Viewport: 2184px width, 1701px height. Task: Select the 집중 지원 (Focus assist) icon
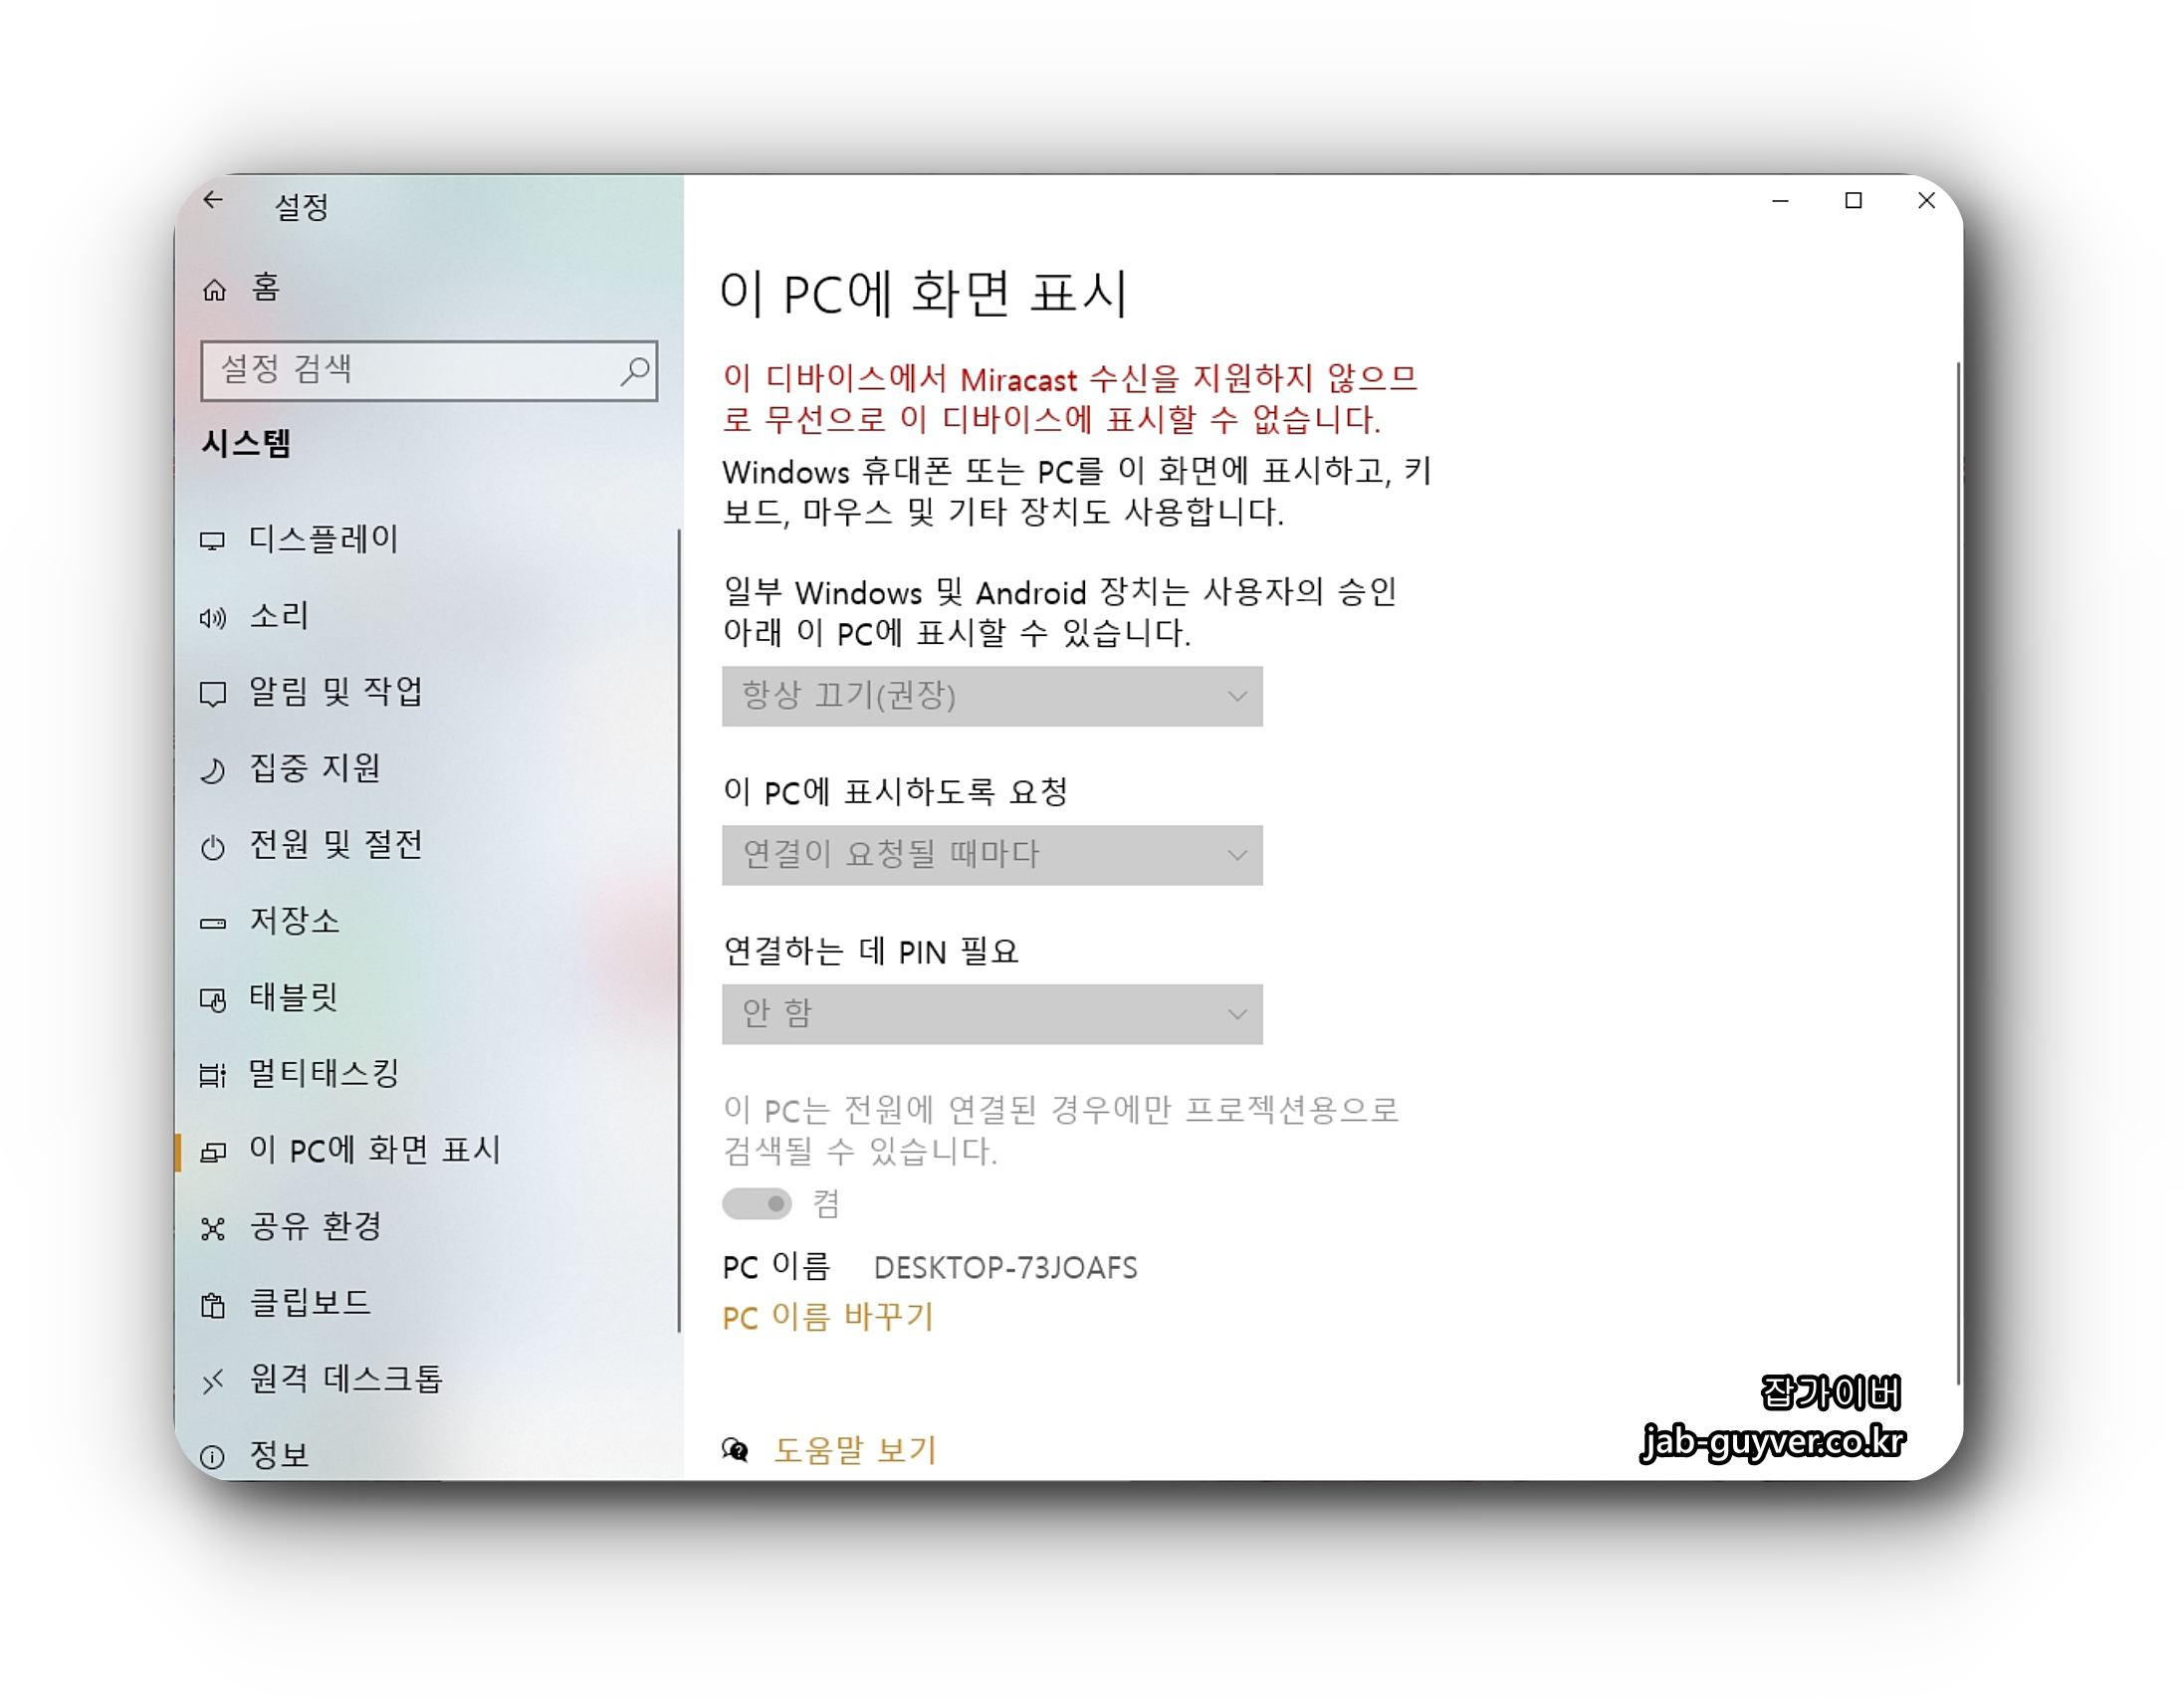point(215,770)
